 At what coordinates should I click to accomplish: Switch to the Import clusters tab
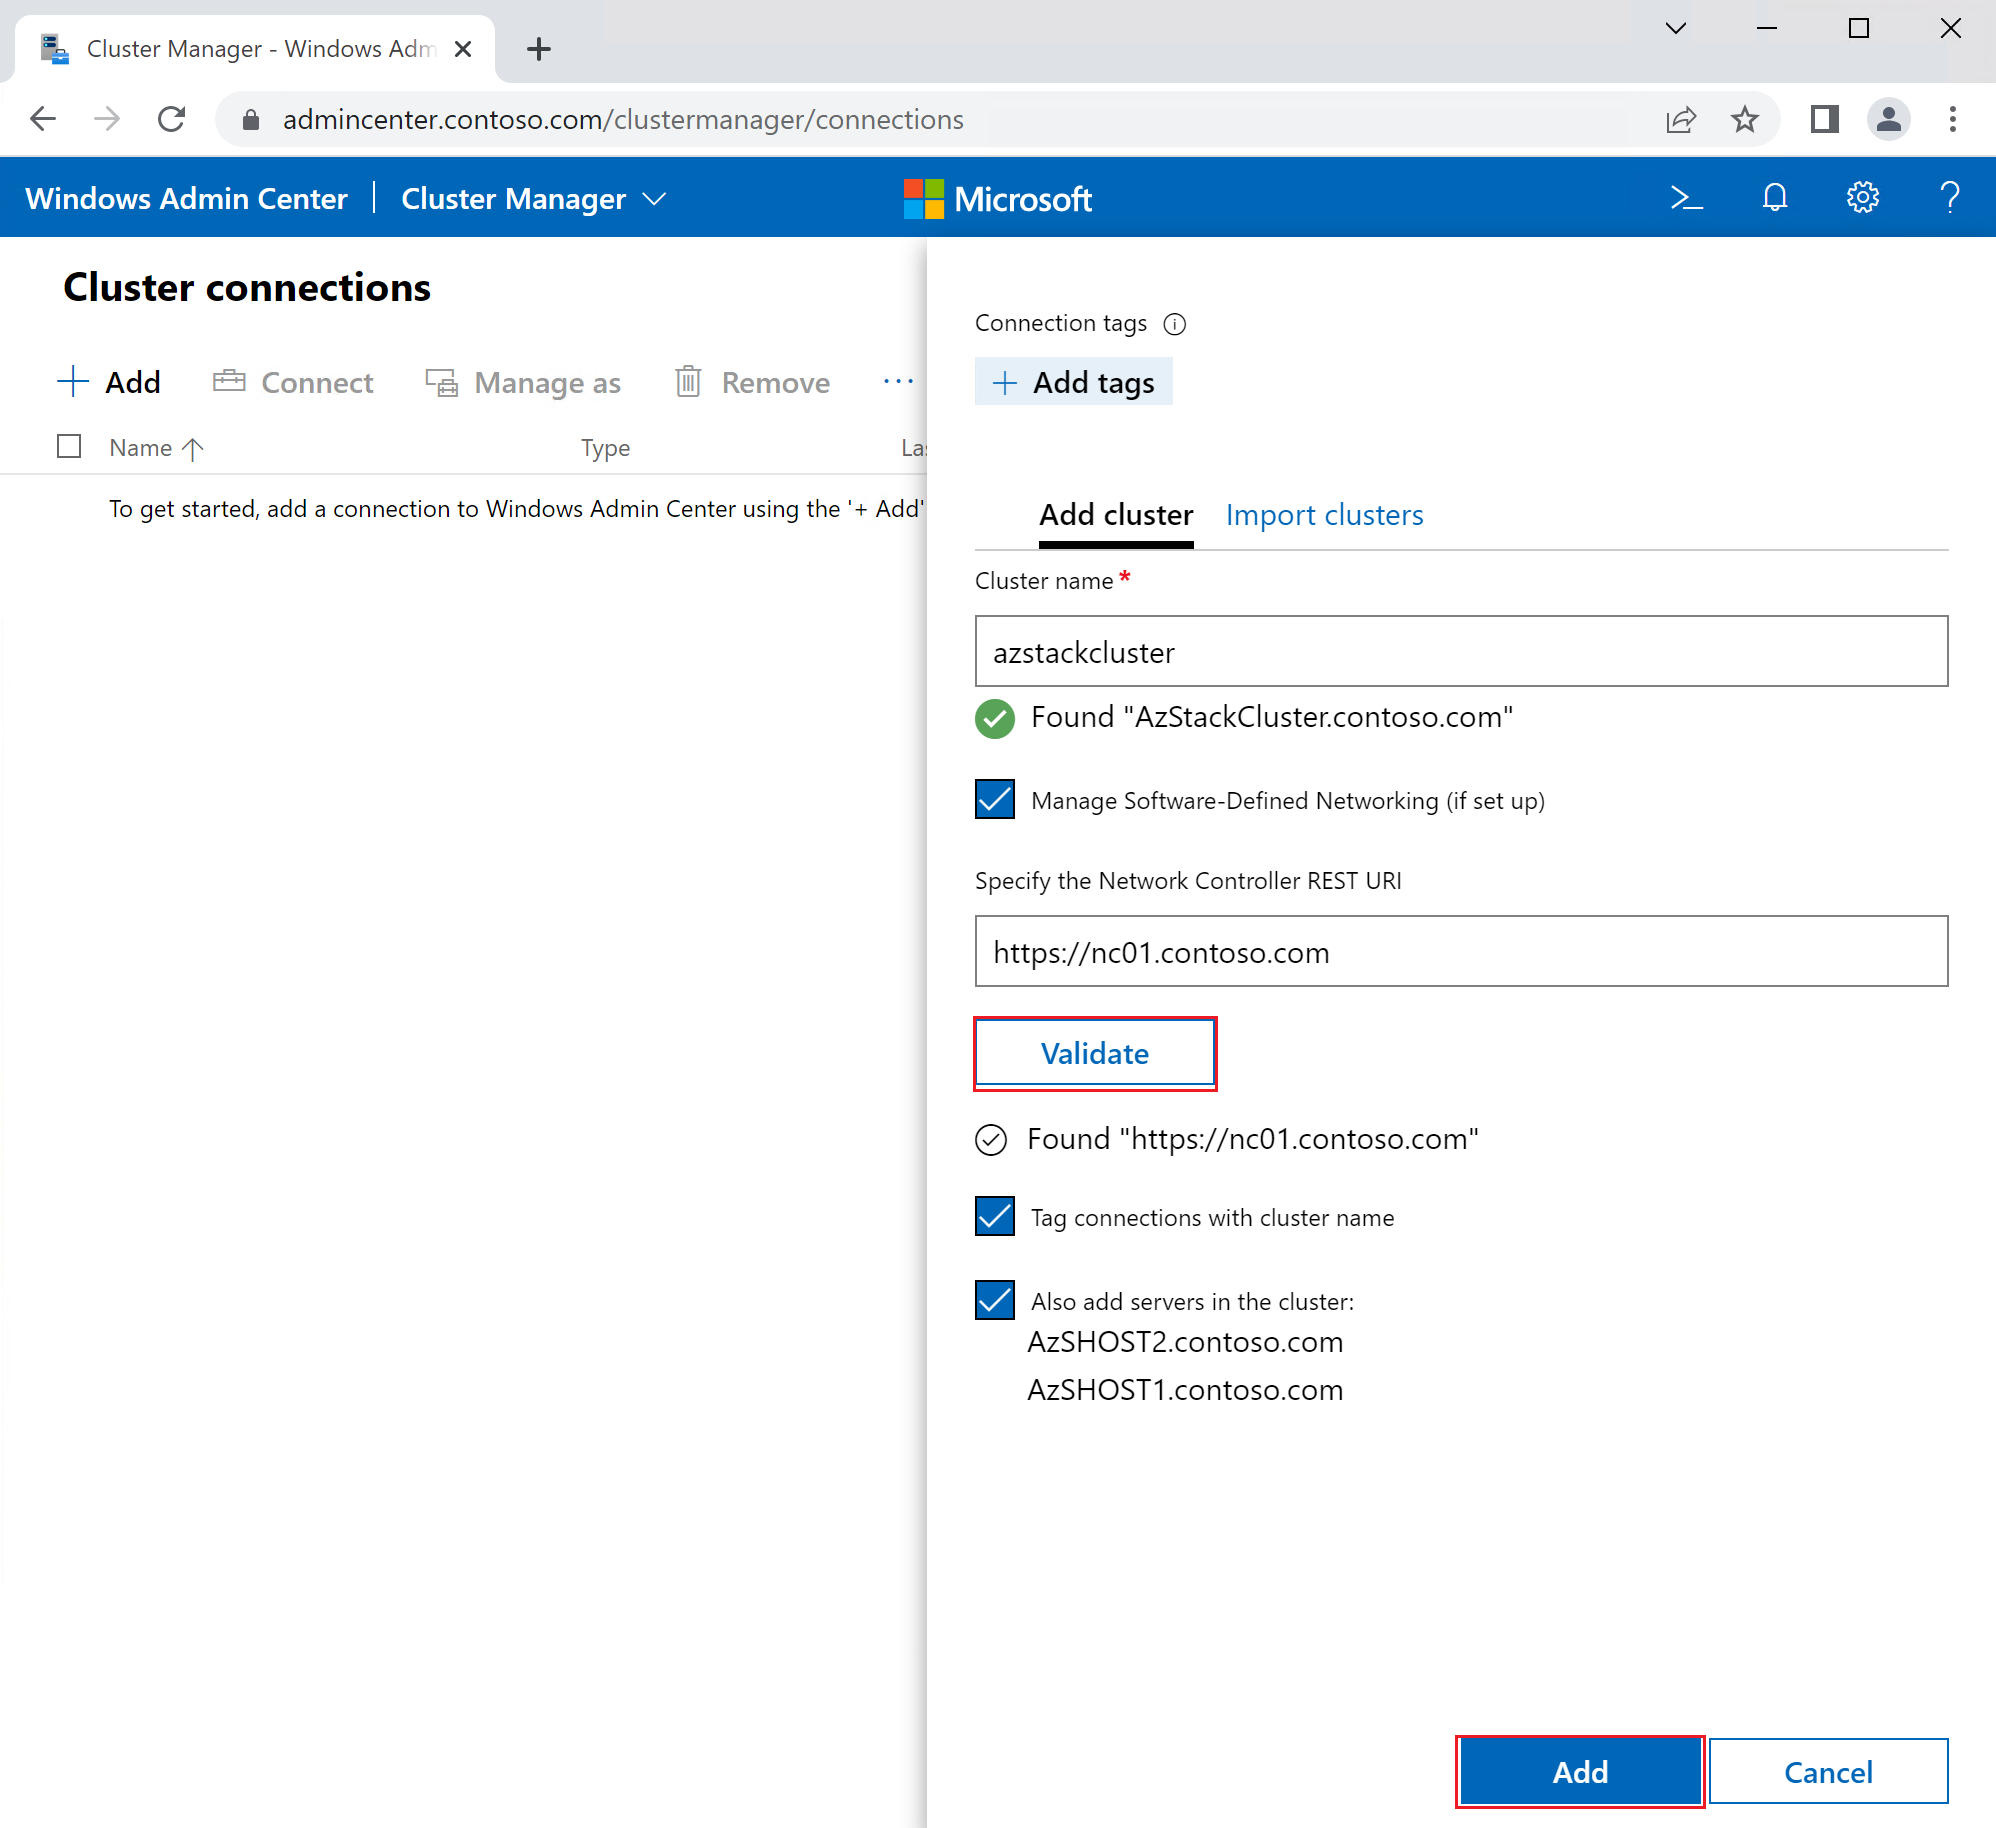1324,516
